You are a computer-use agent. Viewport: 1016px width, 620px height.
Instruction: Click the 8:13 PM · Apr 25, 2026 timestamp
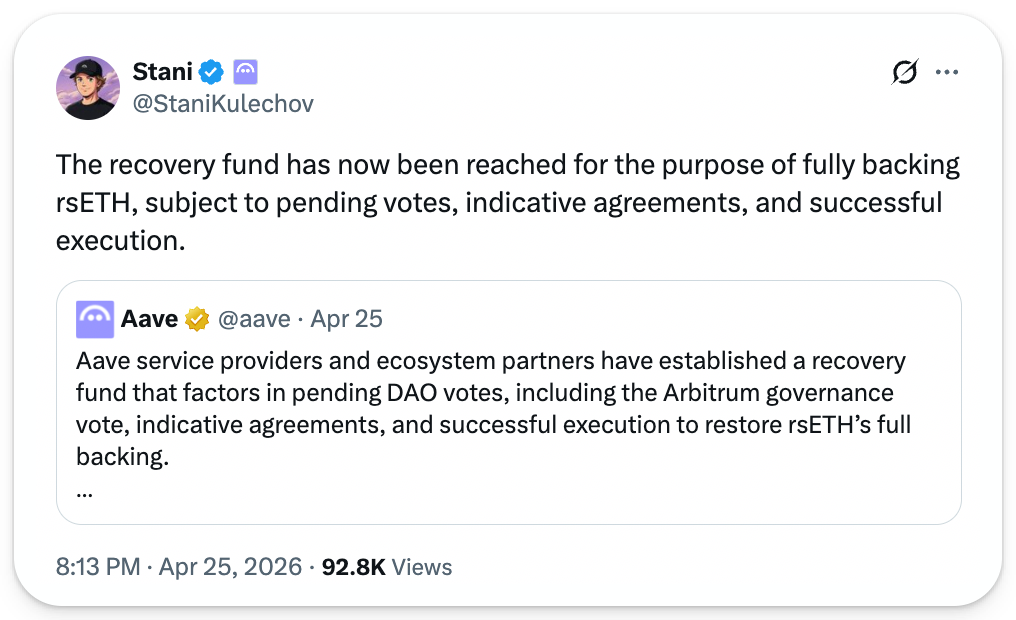click(178, 567)
